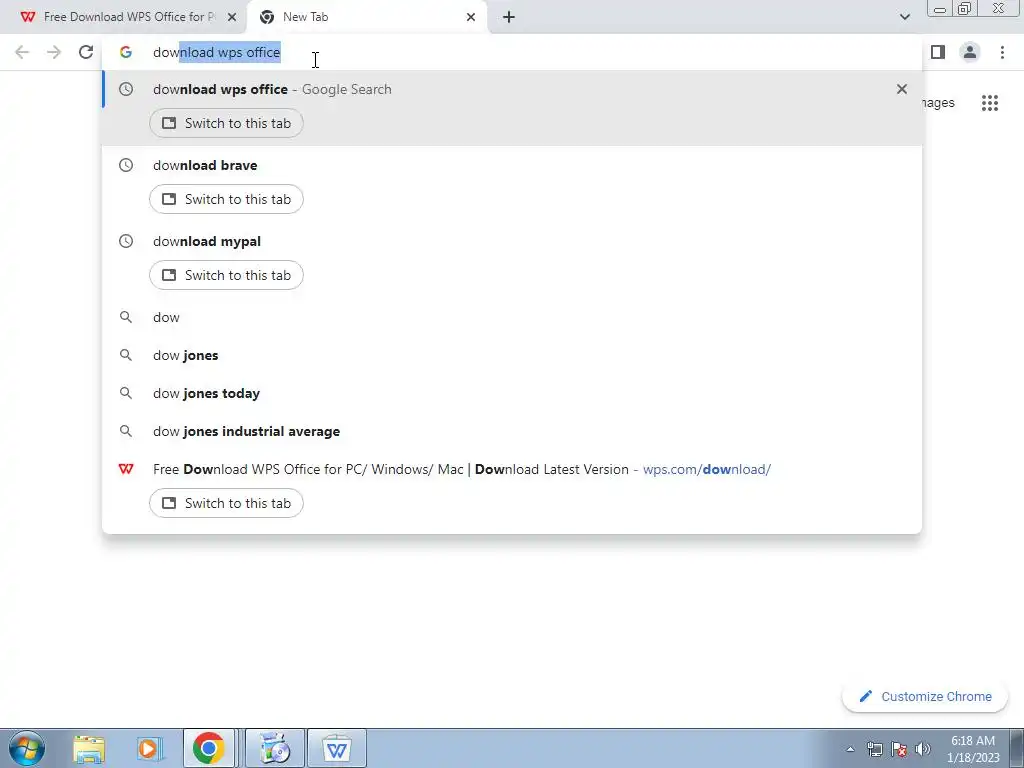Click 'Switch to this tab' under download wps office
The height and width of the screenshot is (768, 1024).
(x=226, y=123)
